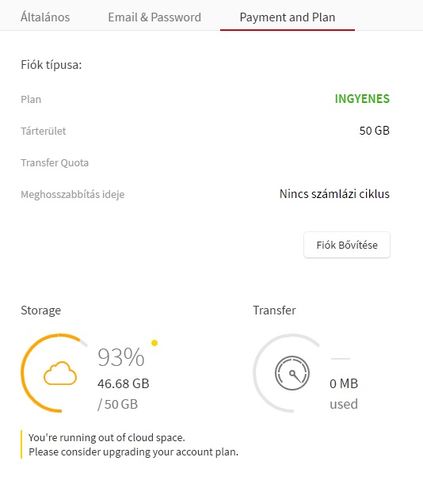Click the orange cloud storage icon
Viewport: 423px width, 480px height.
[x=60, y=373]
